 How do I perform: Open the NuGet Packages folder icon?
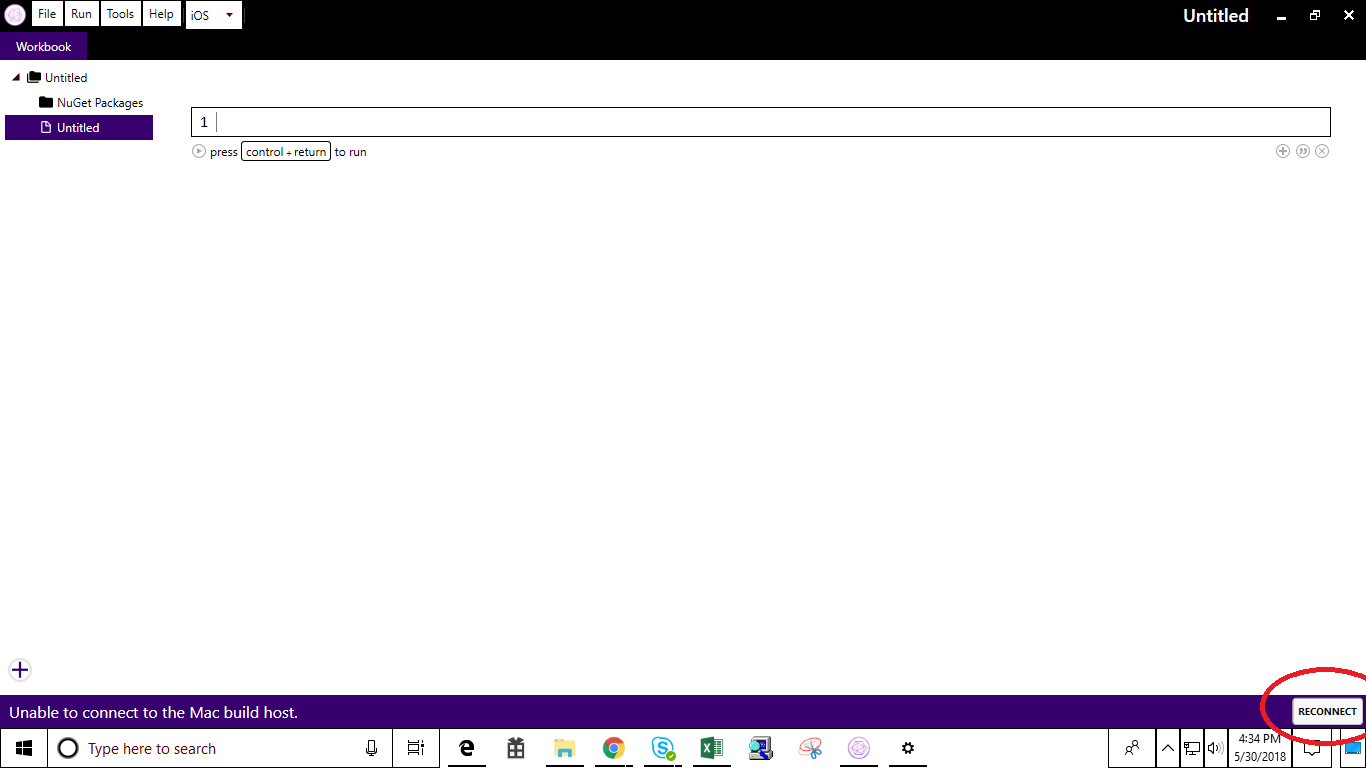click(44, 102)
